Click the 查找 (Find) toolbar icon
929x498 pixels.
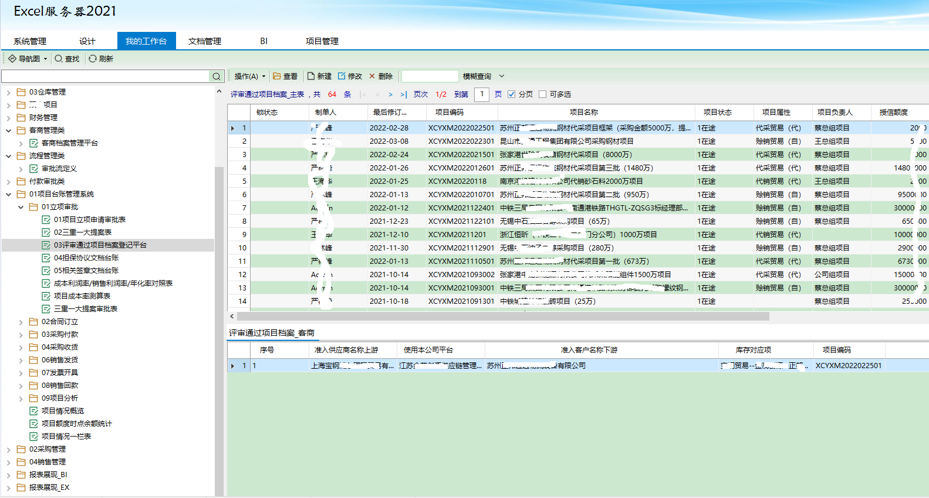click(x=59, y=59)
